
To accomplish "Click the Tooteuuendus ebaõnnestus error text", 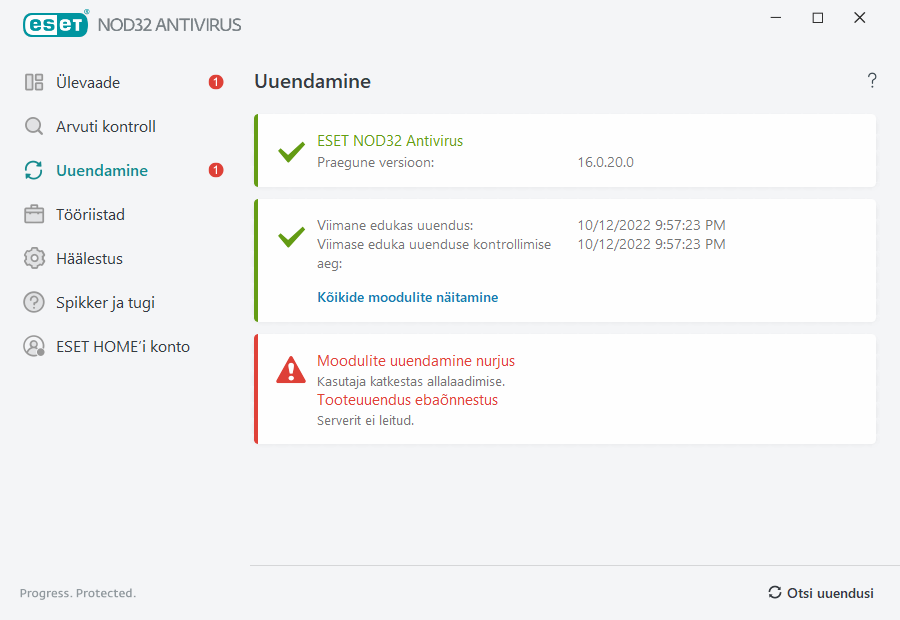I will [x=408, y=399].
